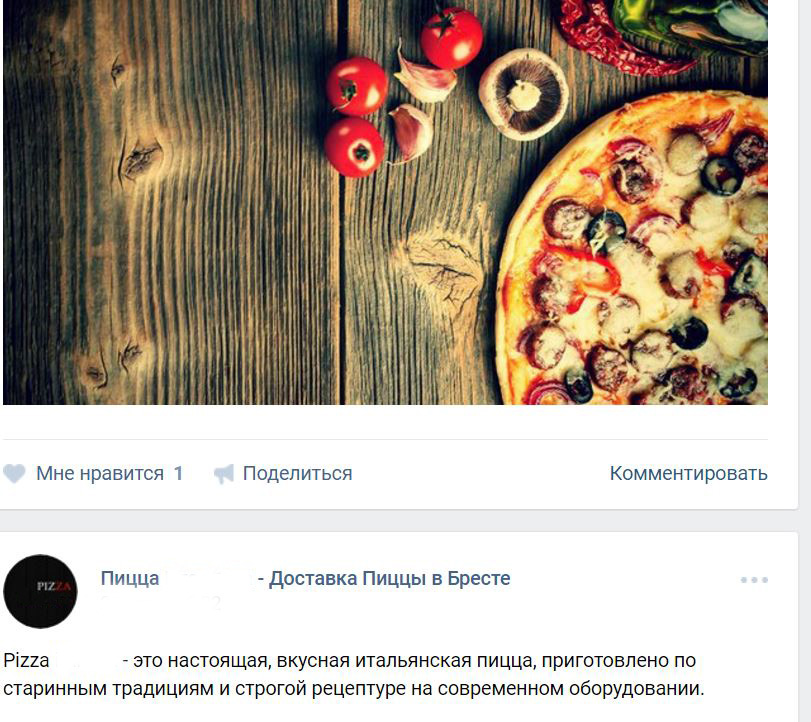The width and height of the screenshot is (811, 722).
Task: Open the three-dots post options menu
Action: 754,580
